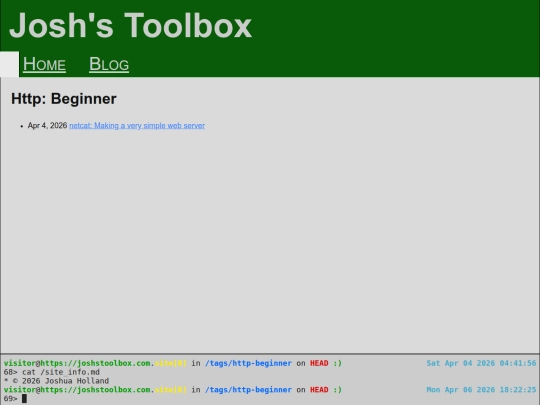
Task: Click the Apr 4, 2026 post date
Action: tap(48, 125)
